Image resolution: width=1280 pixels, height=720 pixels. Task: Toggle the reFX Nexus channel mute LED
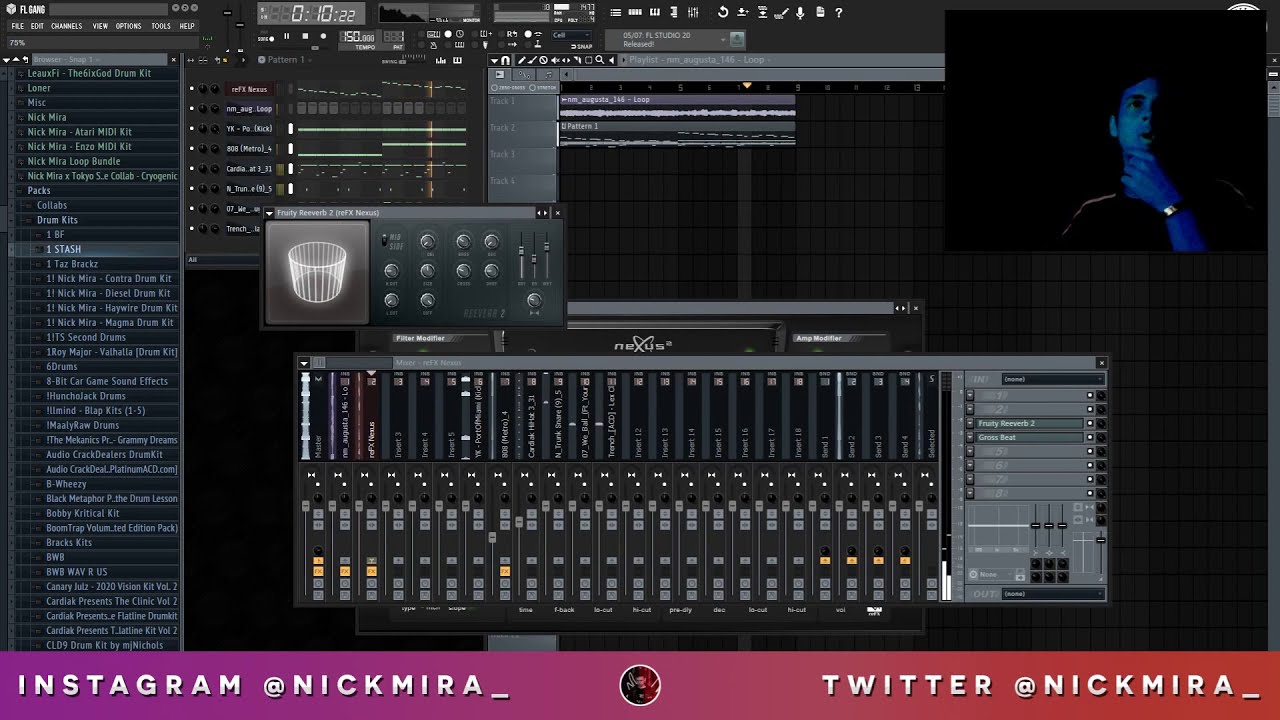192,89
